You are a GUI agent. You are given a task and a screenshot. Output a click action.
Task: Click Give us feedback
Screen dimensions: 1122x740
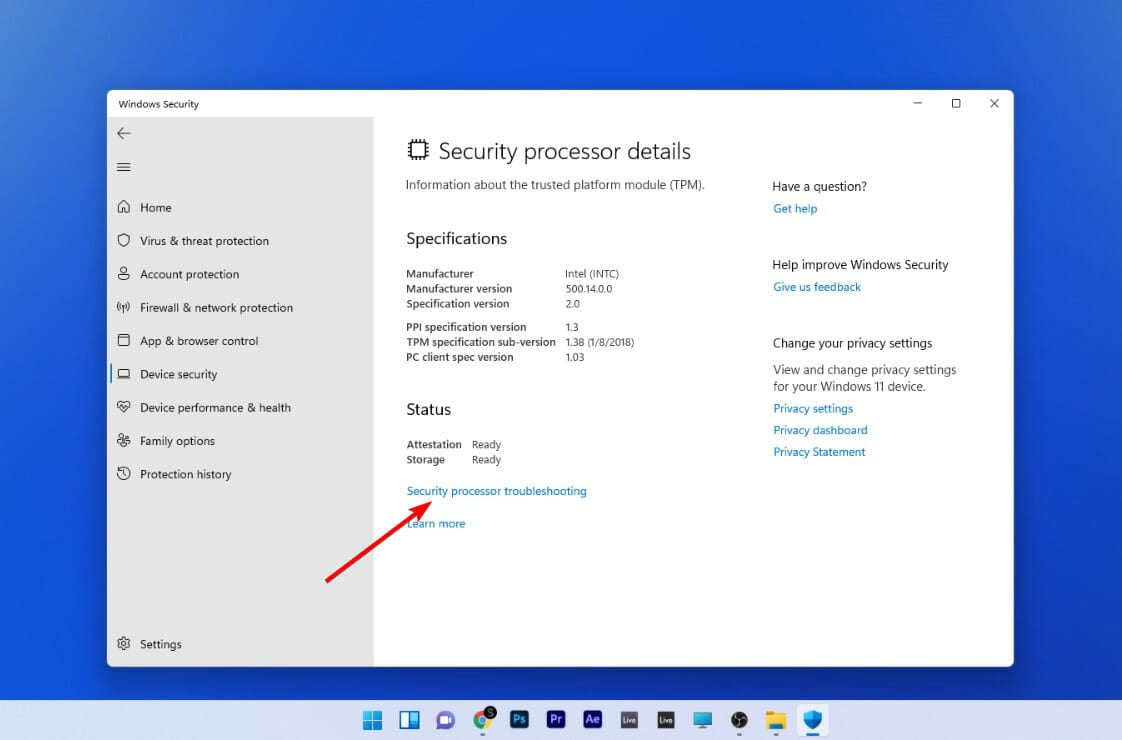[x=817, y=286]
